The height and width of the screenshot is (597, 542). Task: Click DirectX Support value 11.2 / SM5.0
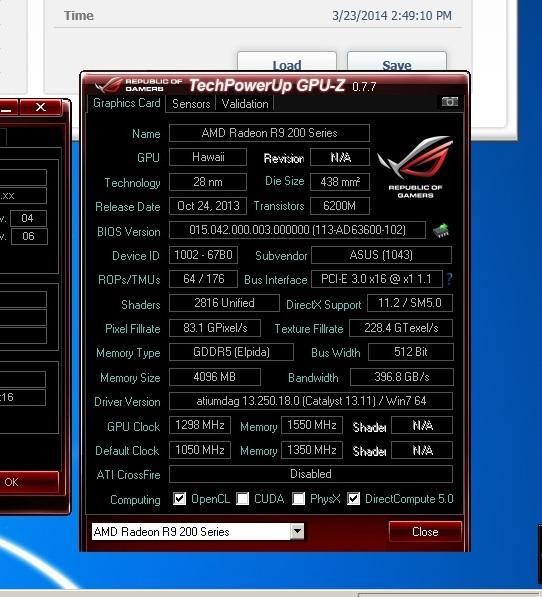(410, 303)
